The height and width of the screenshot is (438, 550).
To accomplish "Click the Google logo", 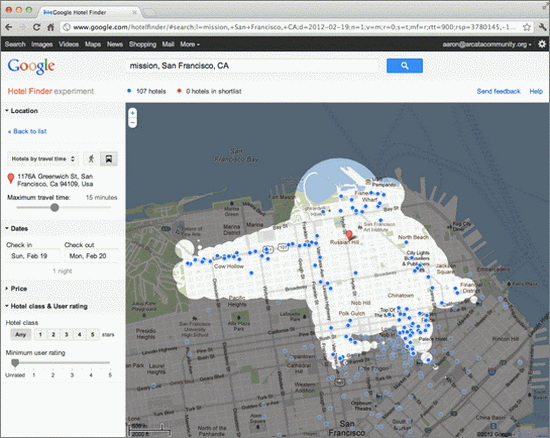I will (x=31, y=66).
